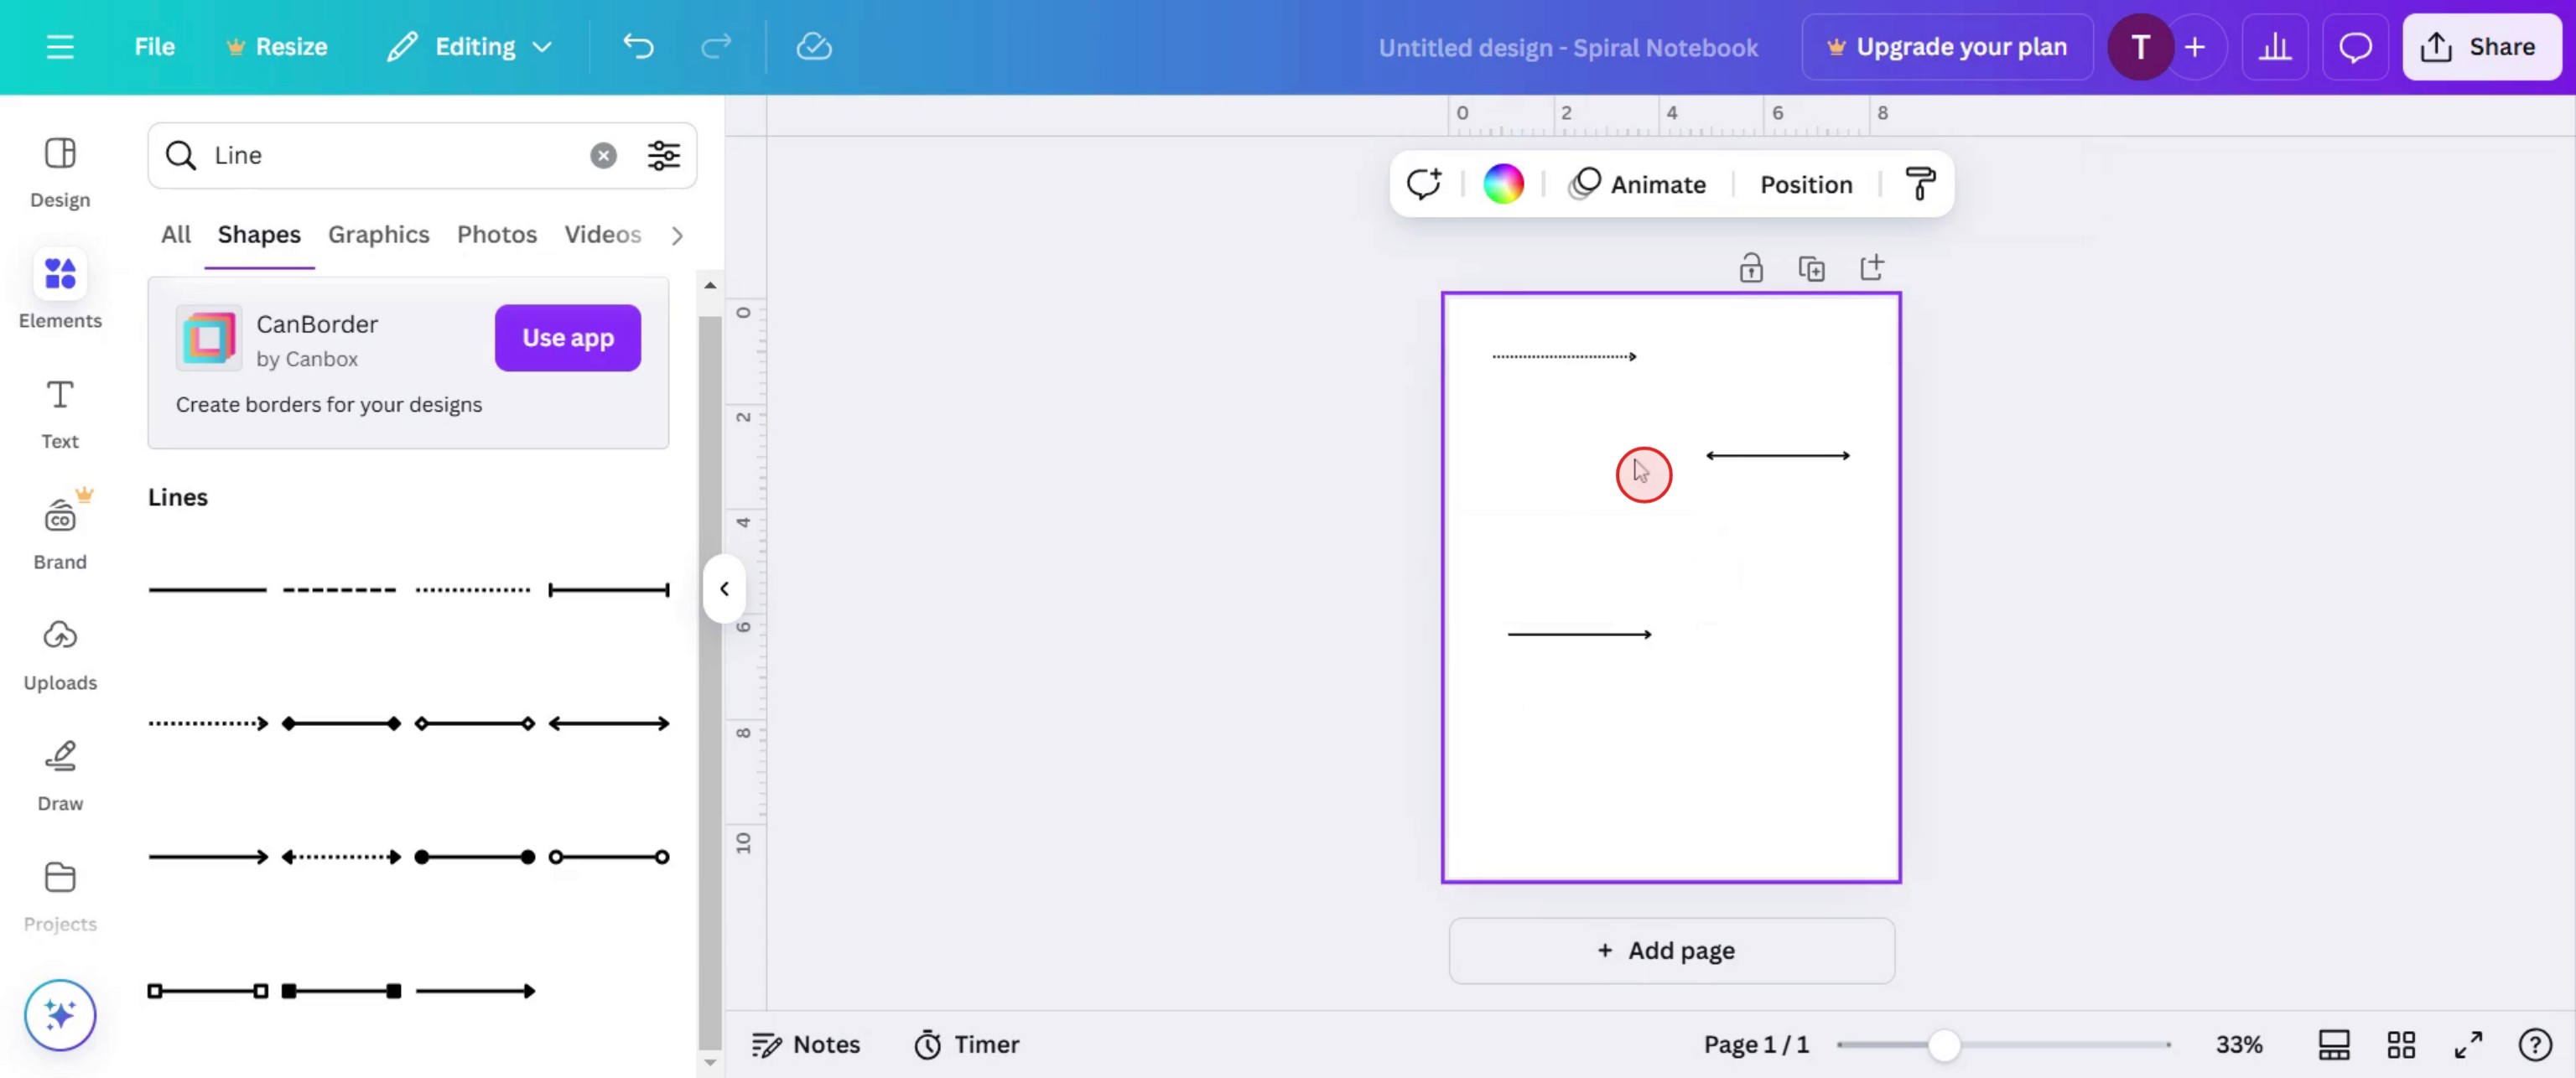Image resolution: width=2576 pixels, height=1078 pixels.
Task: Switch to the Graphics tab
Action: (x=378, y=234)
